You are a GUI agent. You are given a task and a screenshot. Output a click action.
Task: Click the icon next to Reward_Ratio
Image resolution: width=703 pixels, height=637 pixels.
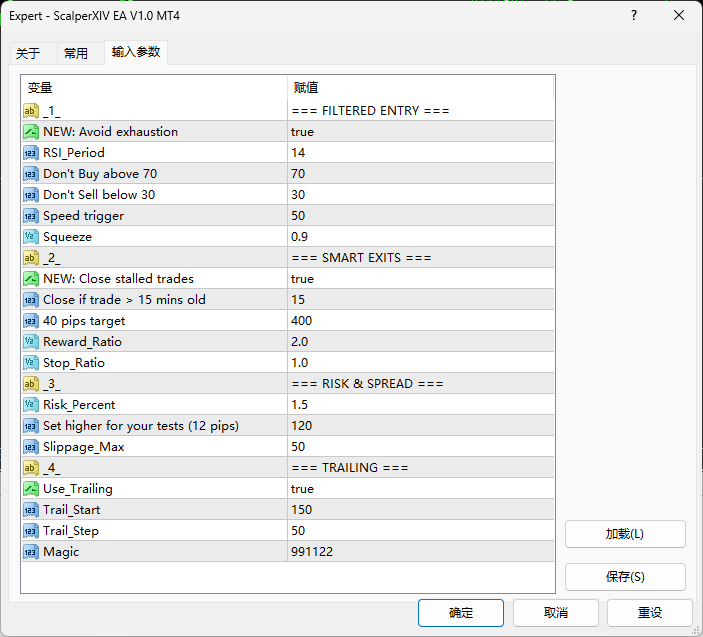coord(31,341)
